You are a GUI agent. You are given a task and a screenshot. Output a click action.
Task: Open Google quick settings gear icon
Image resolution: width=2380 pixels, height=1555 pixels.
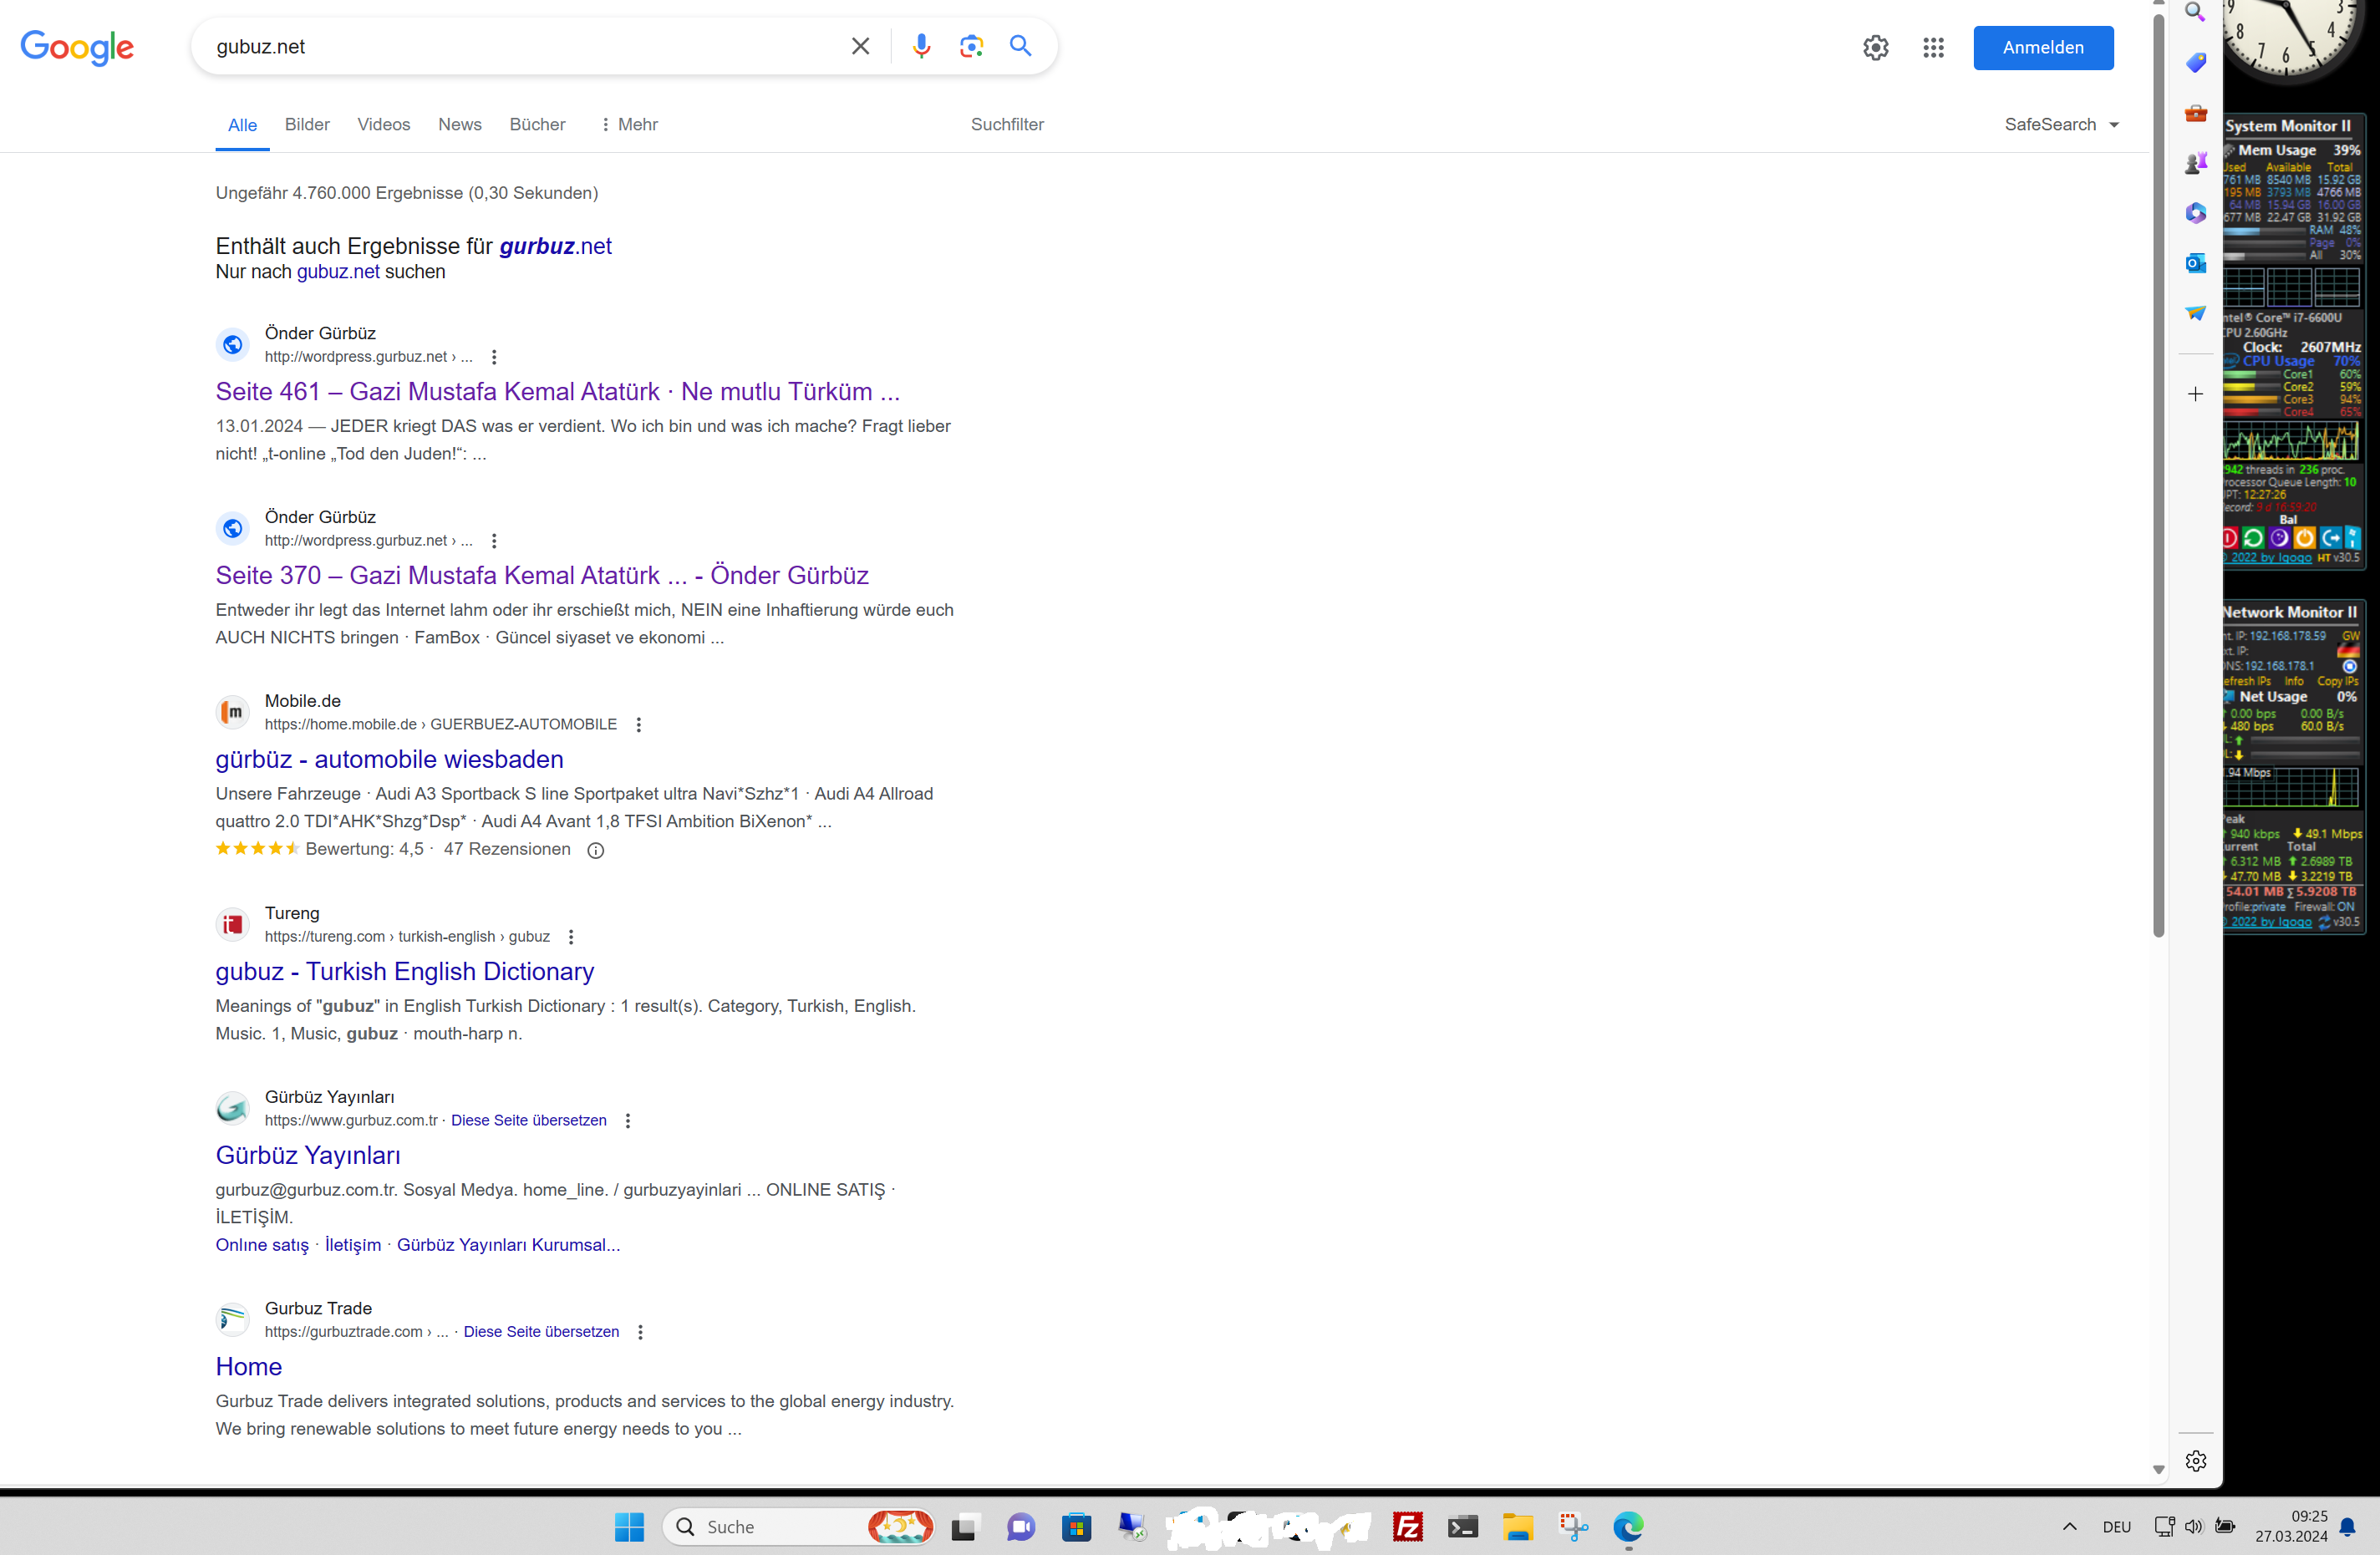(1875, 47)
